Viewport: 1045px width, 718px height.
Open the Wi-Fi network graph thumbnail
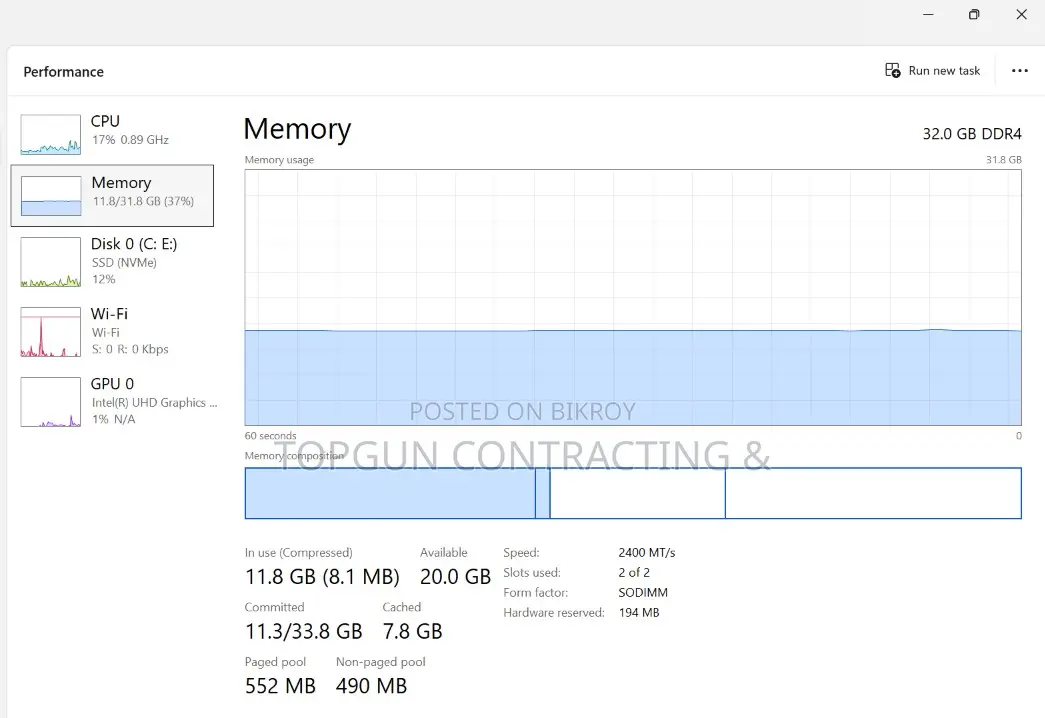pyautogui.click(x=51, y=332)
